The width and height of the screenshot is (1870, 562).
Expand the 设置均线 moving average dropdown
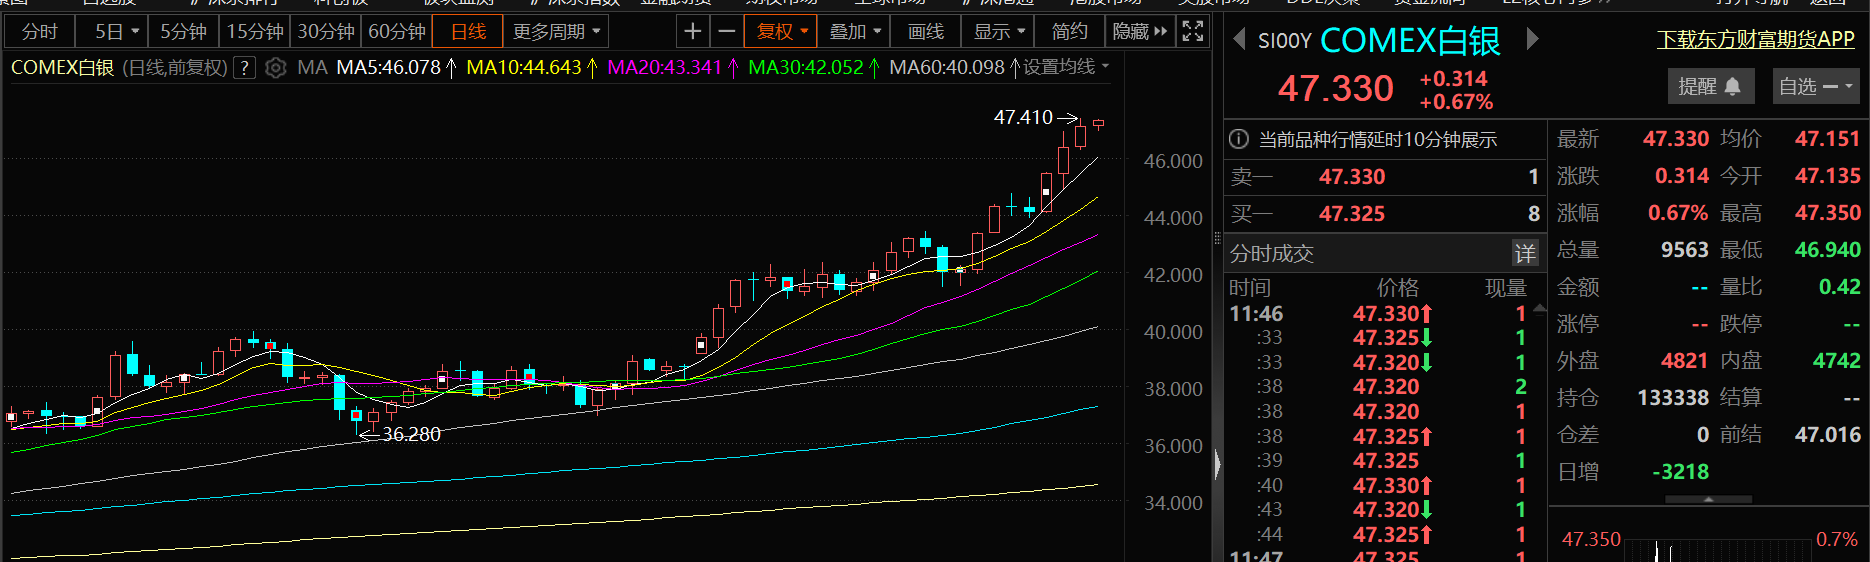point(1065,67)
